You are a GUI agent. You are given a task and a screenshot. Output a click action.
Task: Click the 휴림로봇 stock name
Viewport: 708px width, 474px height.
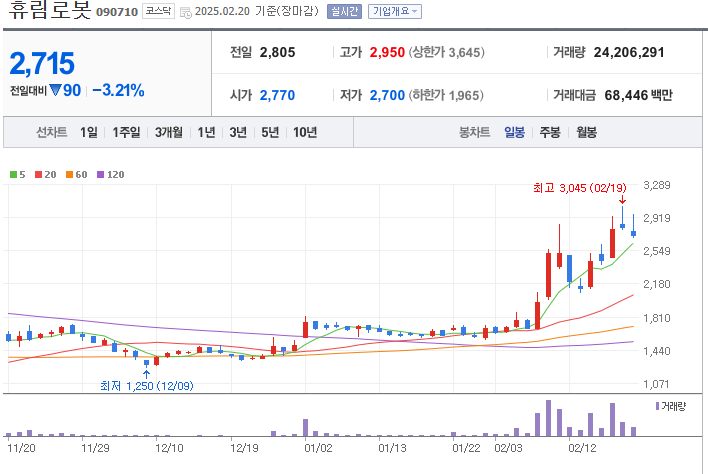50,10
